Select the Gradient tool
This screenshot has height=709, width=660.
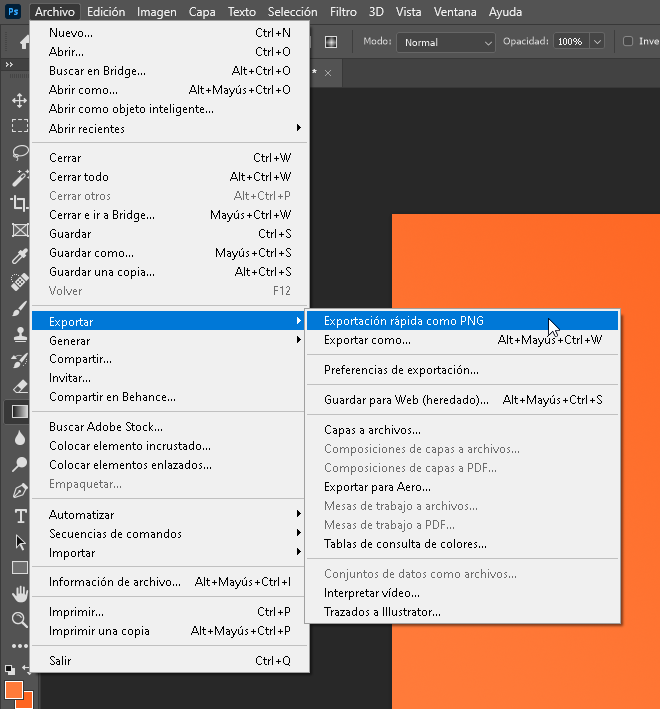click(x=19, y=412)
